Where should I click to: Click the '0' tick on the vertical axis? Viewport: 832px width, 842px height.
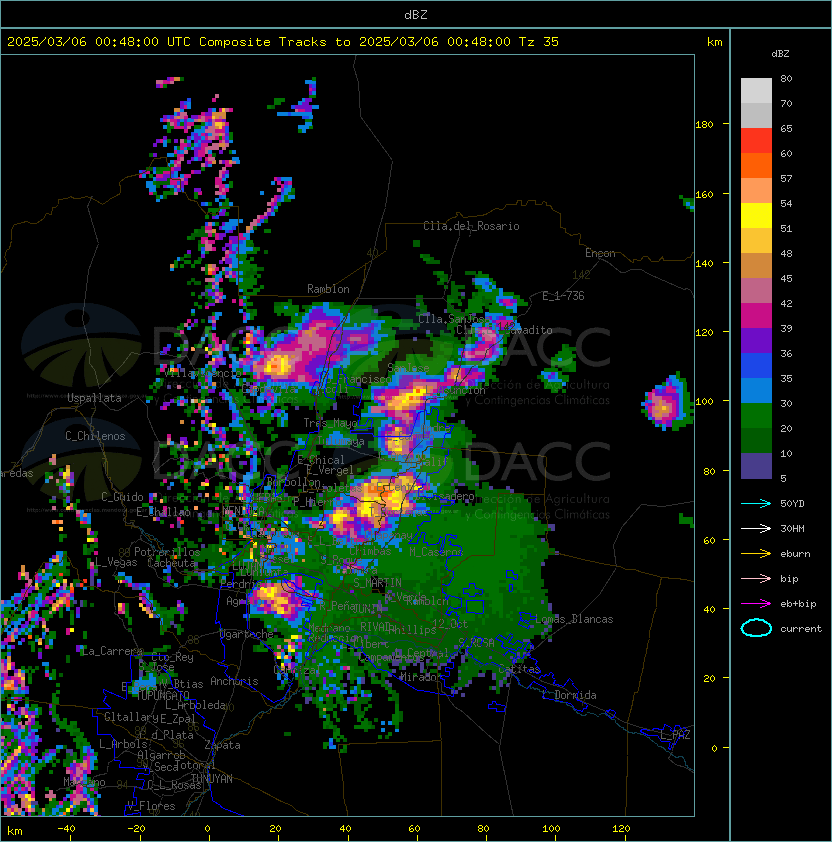tap(714, 749)
